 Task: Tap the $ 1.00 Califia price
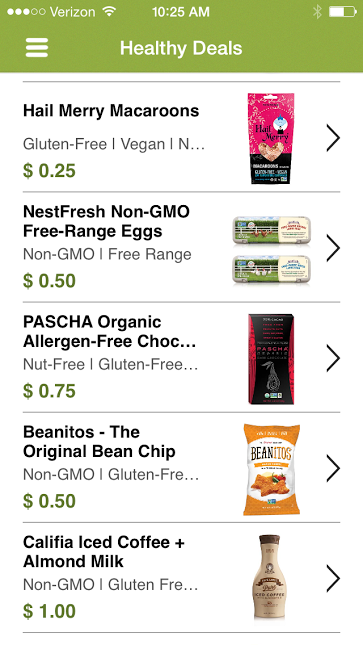click(x=49, y=611)
